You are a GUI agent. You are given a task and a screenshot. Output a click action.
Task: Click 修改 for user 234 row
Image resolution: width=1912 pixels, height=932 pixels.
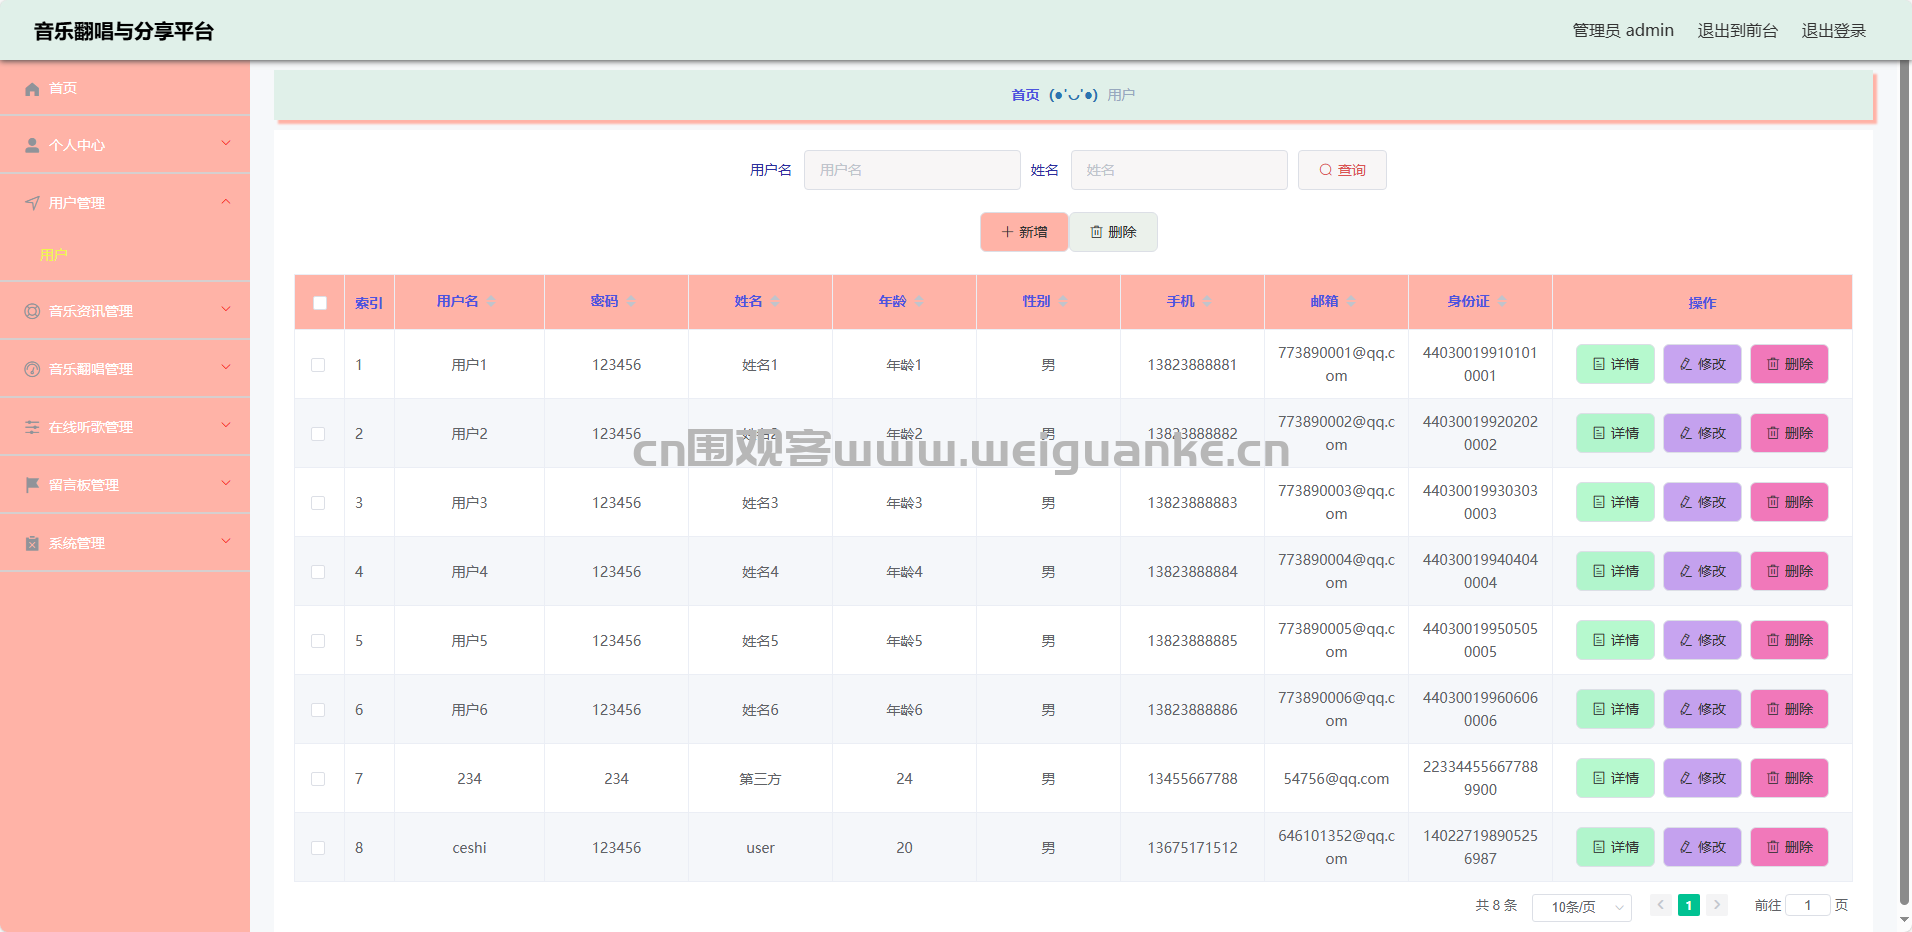pyautogui.click(x=1703, y=778)
